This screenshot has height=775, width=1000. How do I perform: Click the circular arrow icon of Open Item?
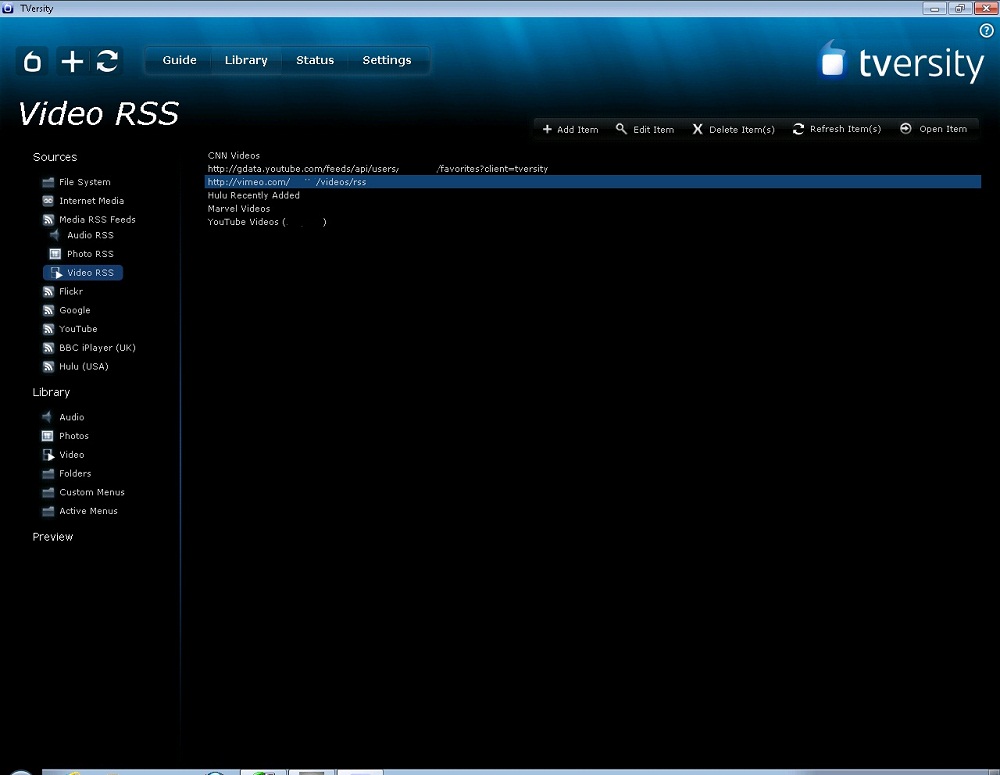(906, 129)
